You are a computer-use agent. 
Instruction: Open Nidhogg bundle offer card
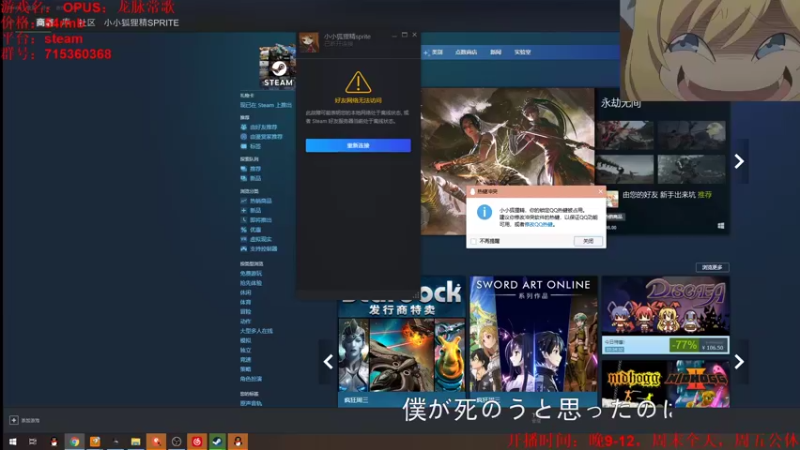665,384
